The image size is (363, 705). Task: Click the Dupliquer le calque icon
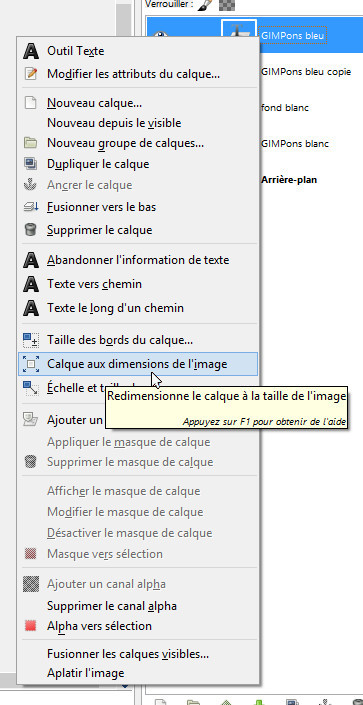[x=31, y=164]
